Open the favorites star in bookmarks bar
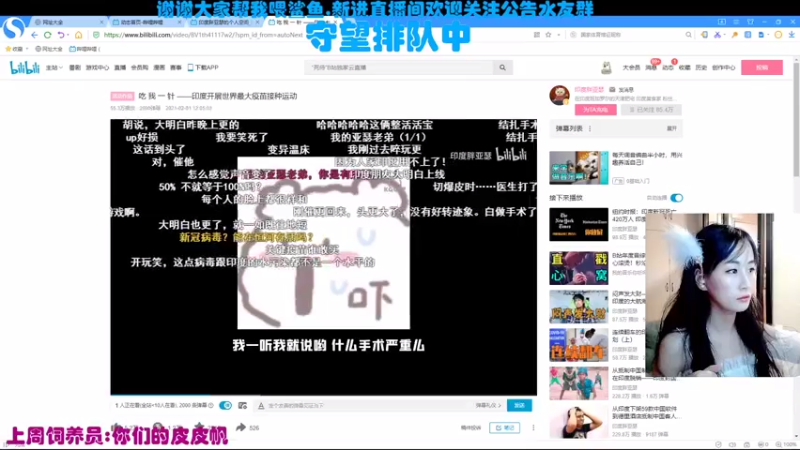Viewport: 800px width, 450px height. (x=8, y=49)
